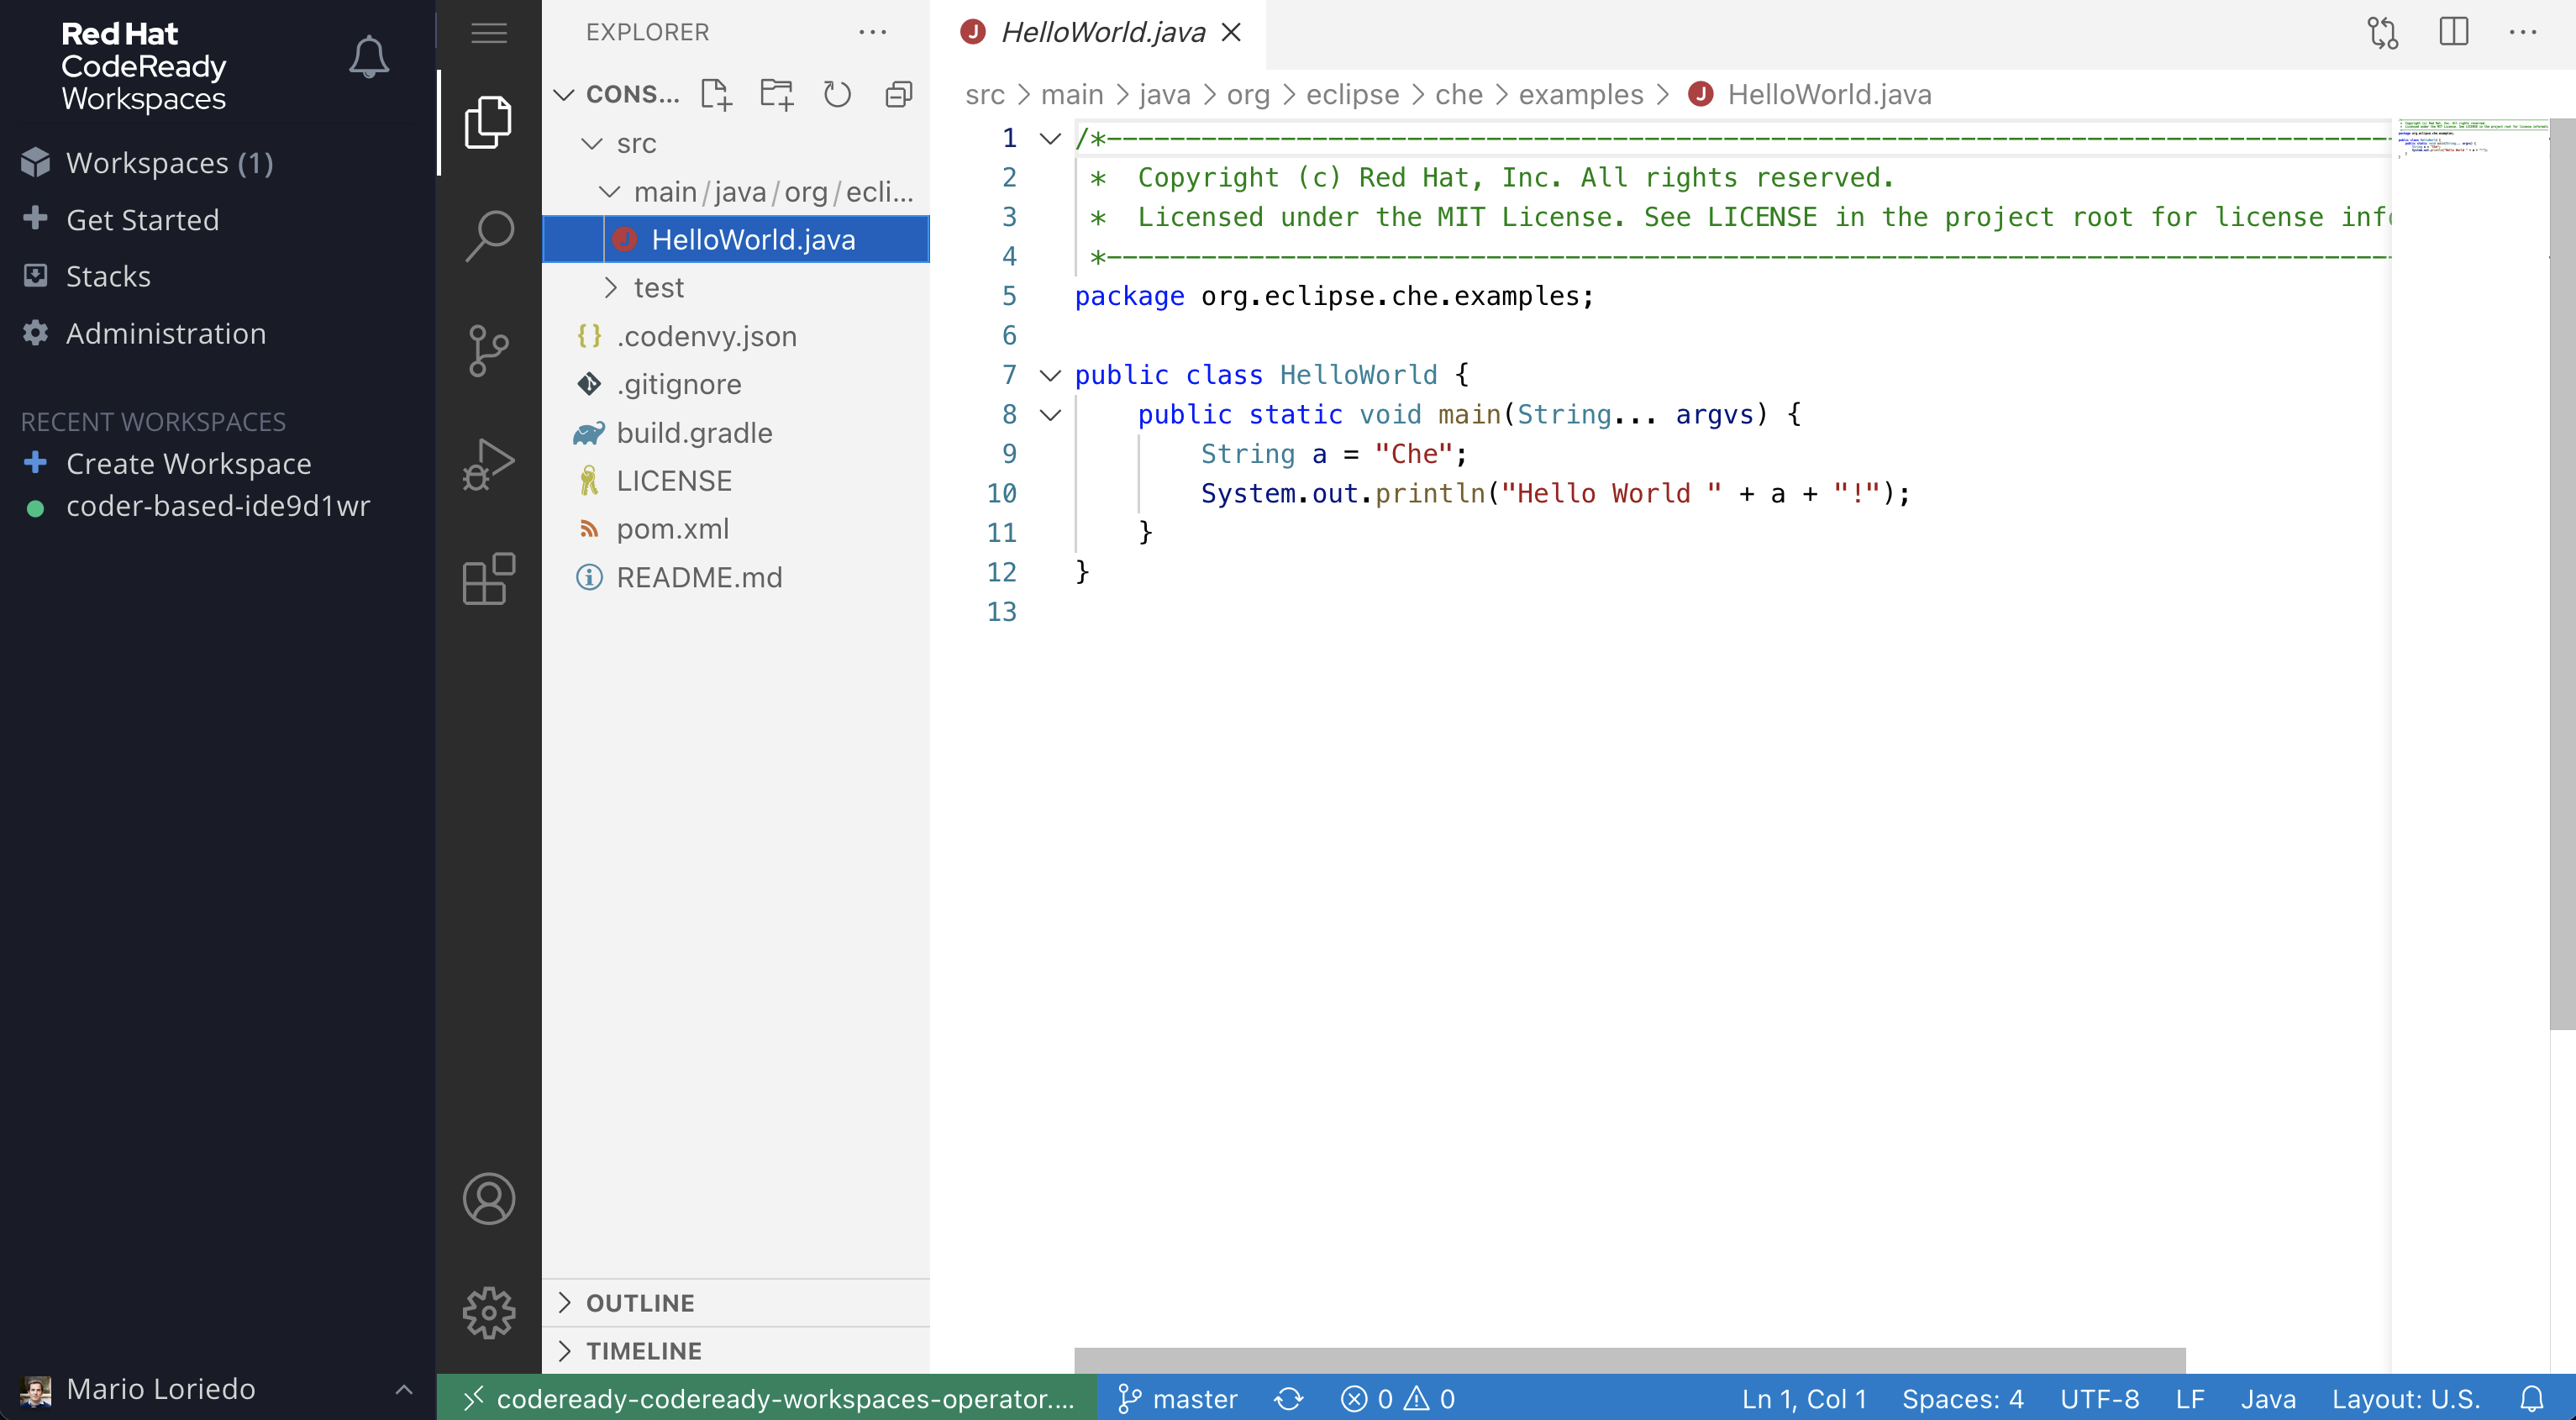Synchronize changes in status bar
Image resolution: width=2576 pixels, height=1420 pixels.
(1288, 1398)
